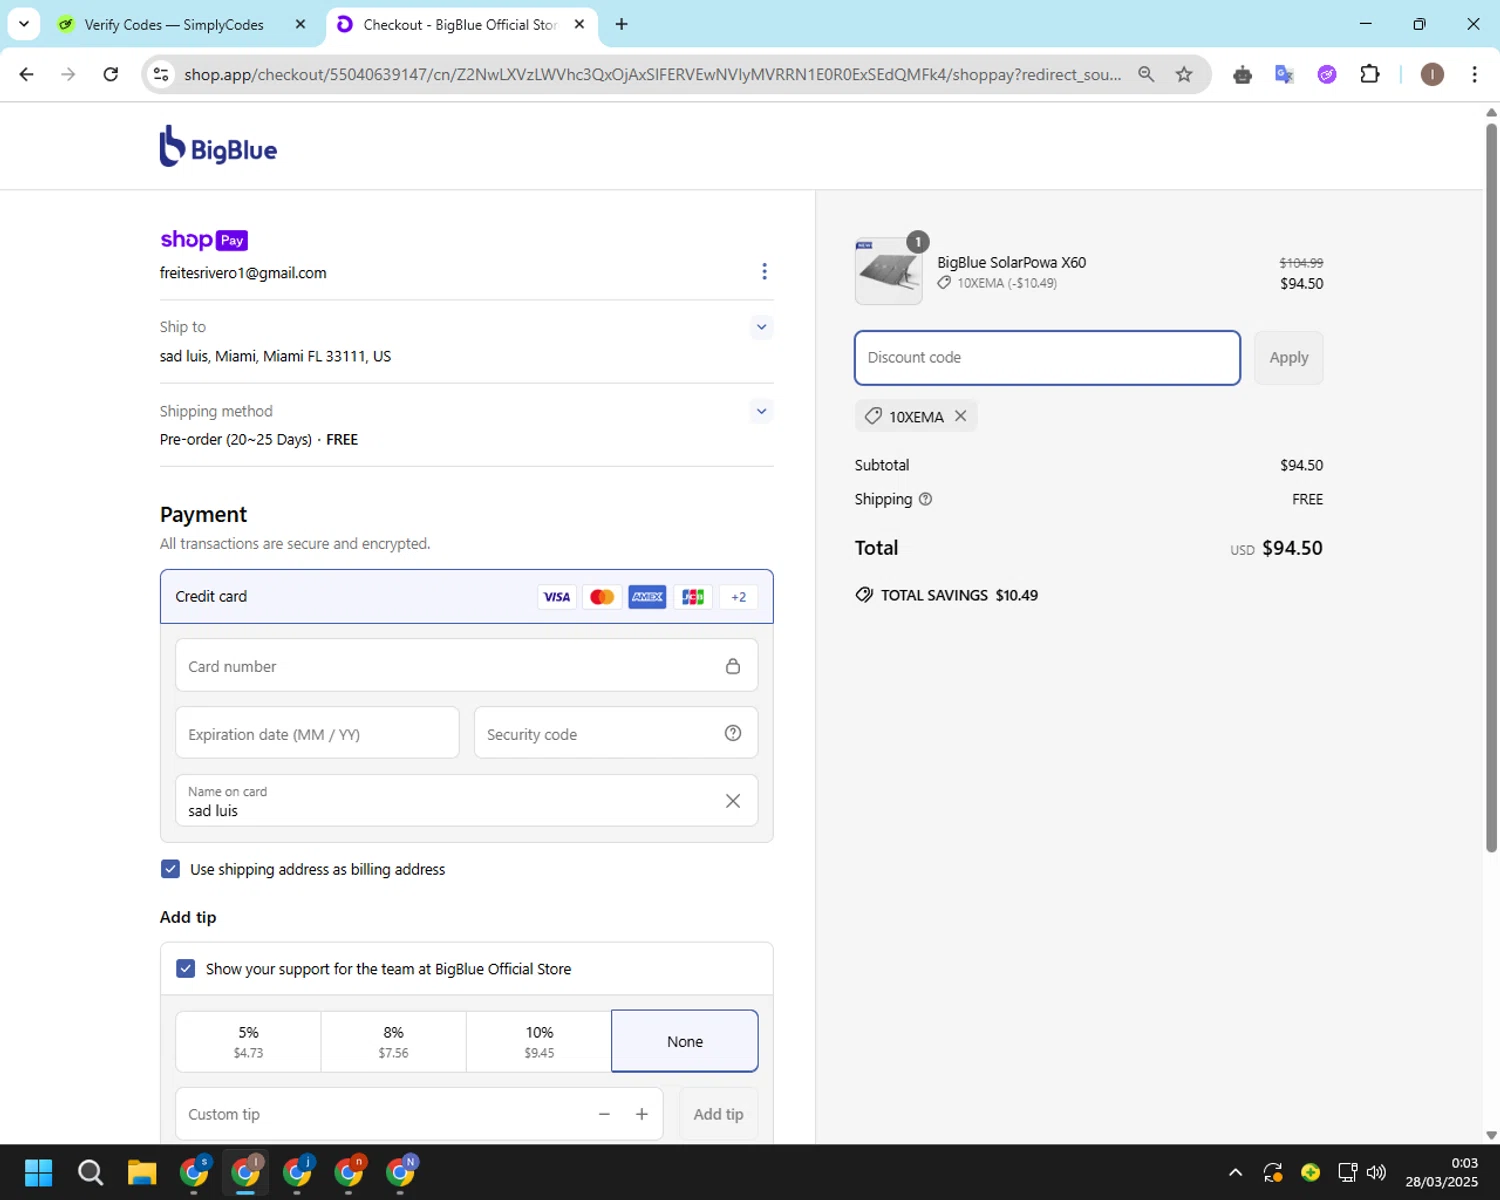Open File Explorer from taskbar
Screen dimensions: 1500x1200
[x=142, y=1172]
